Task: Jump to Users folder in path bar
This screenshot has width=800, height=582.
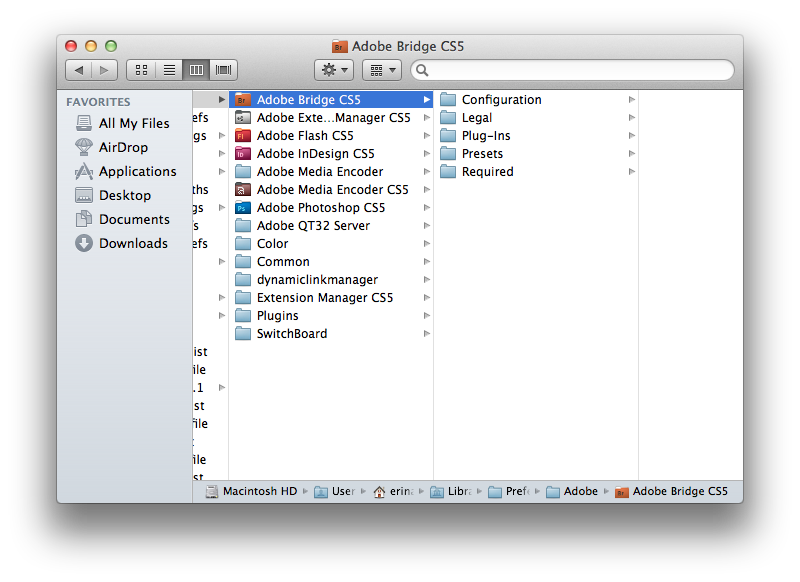Action: [x=334, y=491]
